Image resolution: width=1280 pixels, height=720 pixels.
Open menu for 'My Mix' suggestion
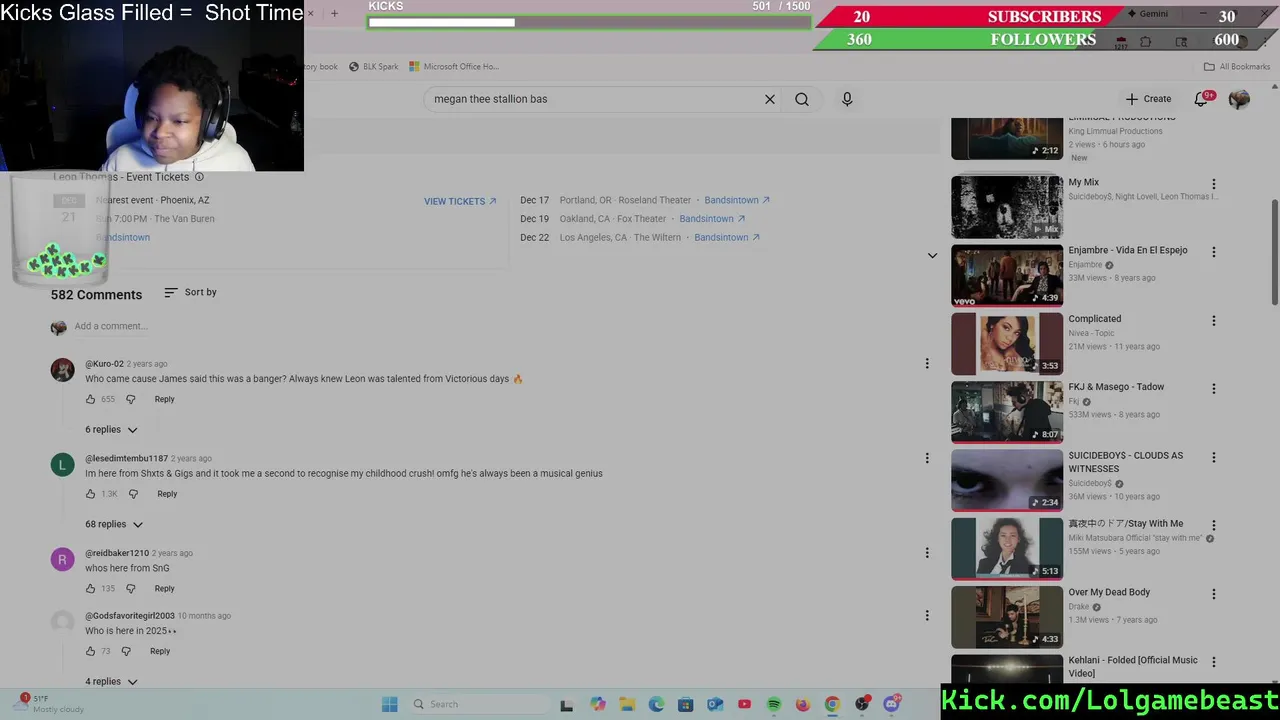[x=1214, y=184]
